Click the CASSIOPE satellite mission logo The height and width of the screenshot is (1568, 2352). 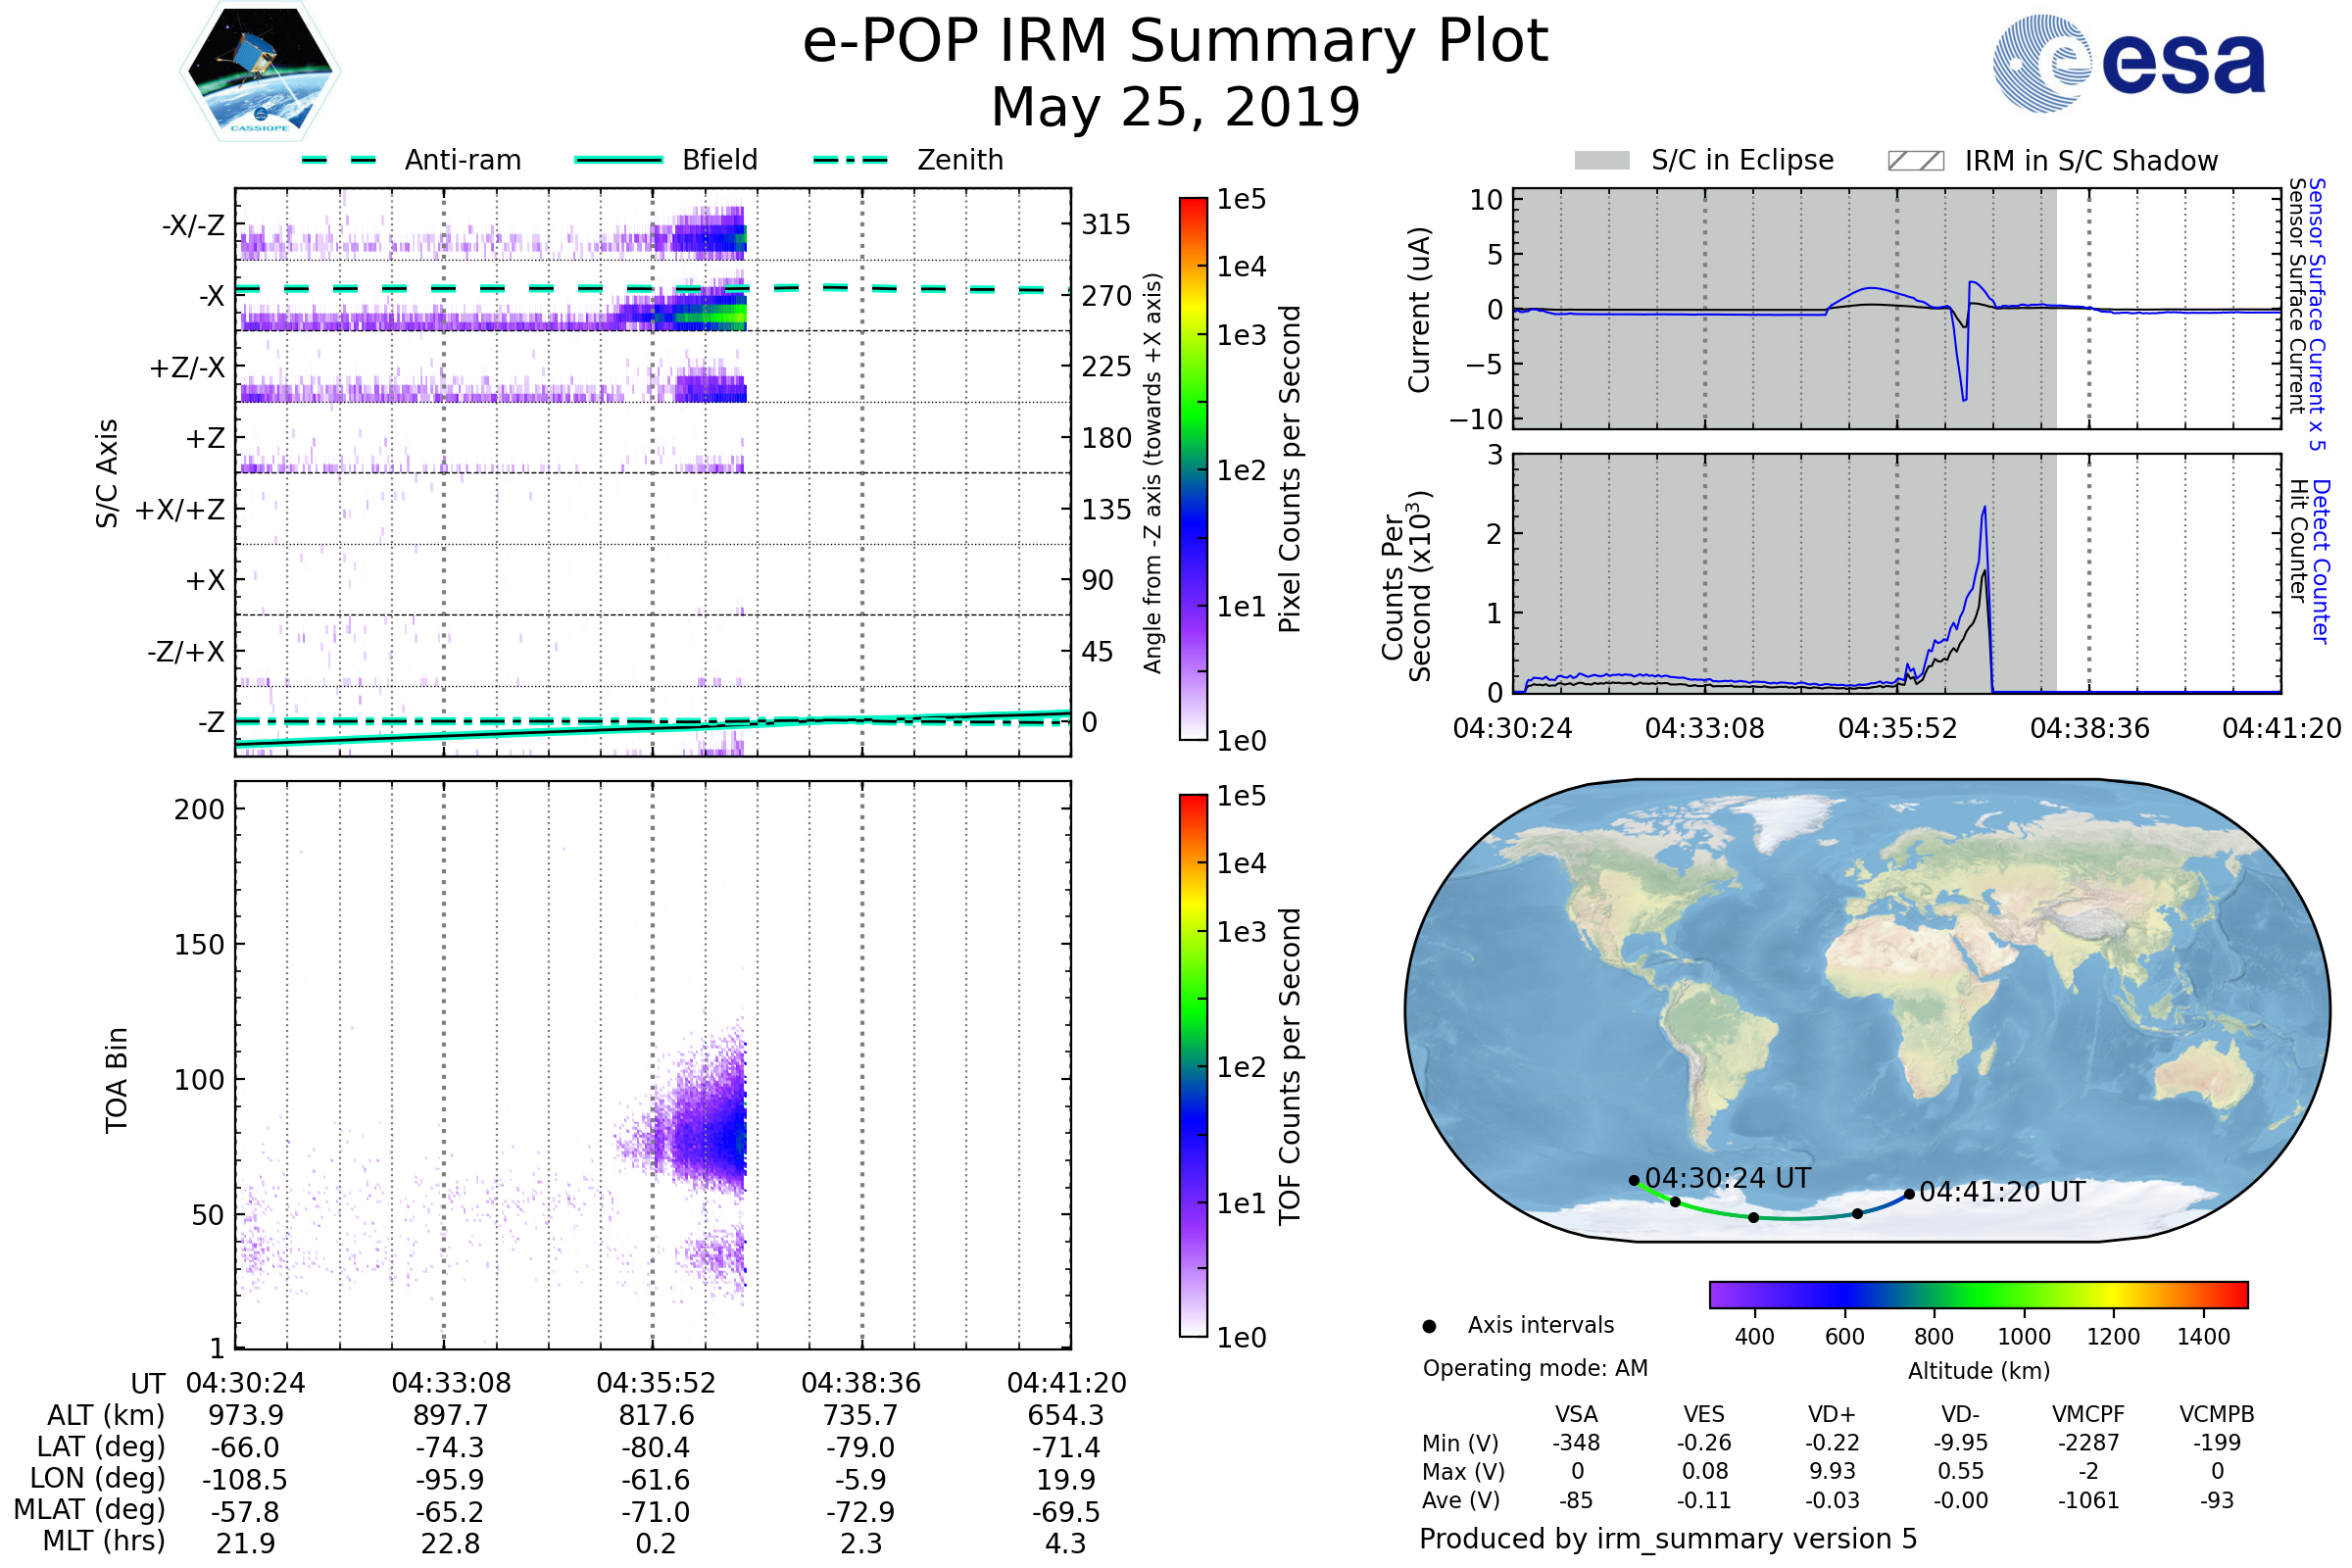(x=260, y=72)
